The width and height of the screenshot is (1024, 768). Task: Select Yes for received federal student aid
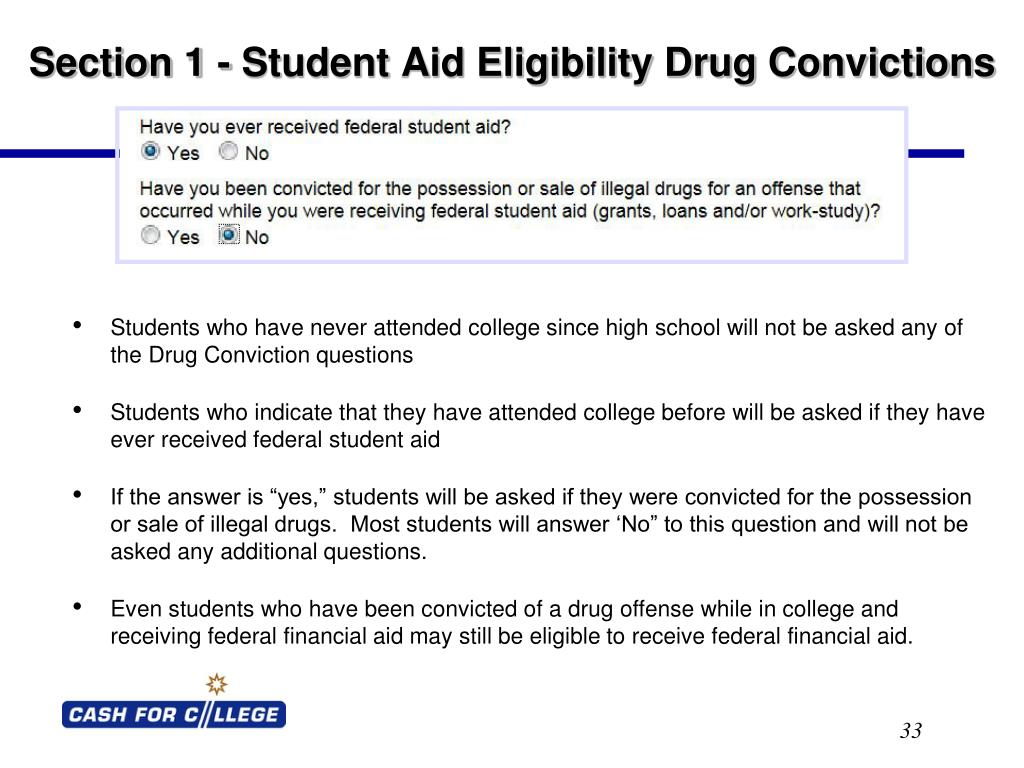pos(150,152)
